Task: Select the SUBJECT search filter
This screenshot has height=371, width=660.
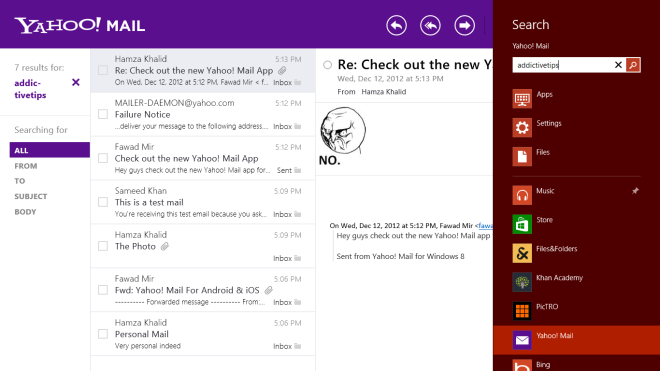Action: [31, 196]
